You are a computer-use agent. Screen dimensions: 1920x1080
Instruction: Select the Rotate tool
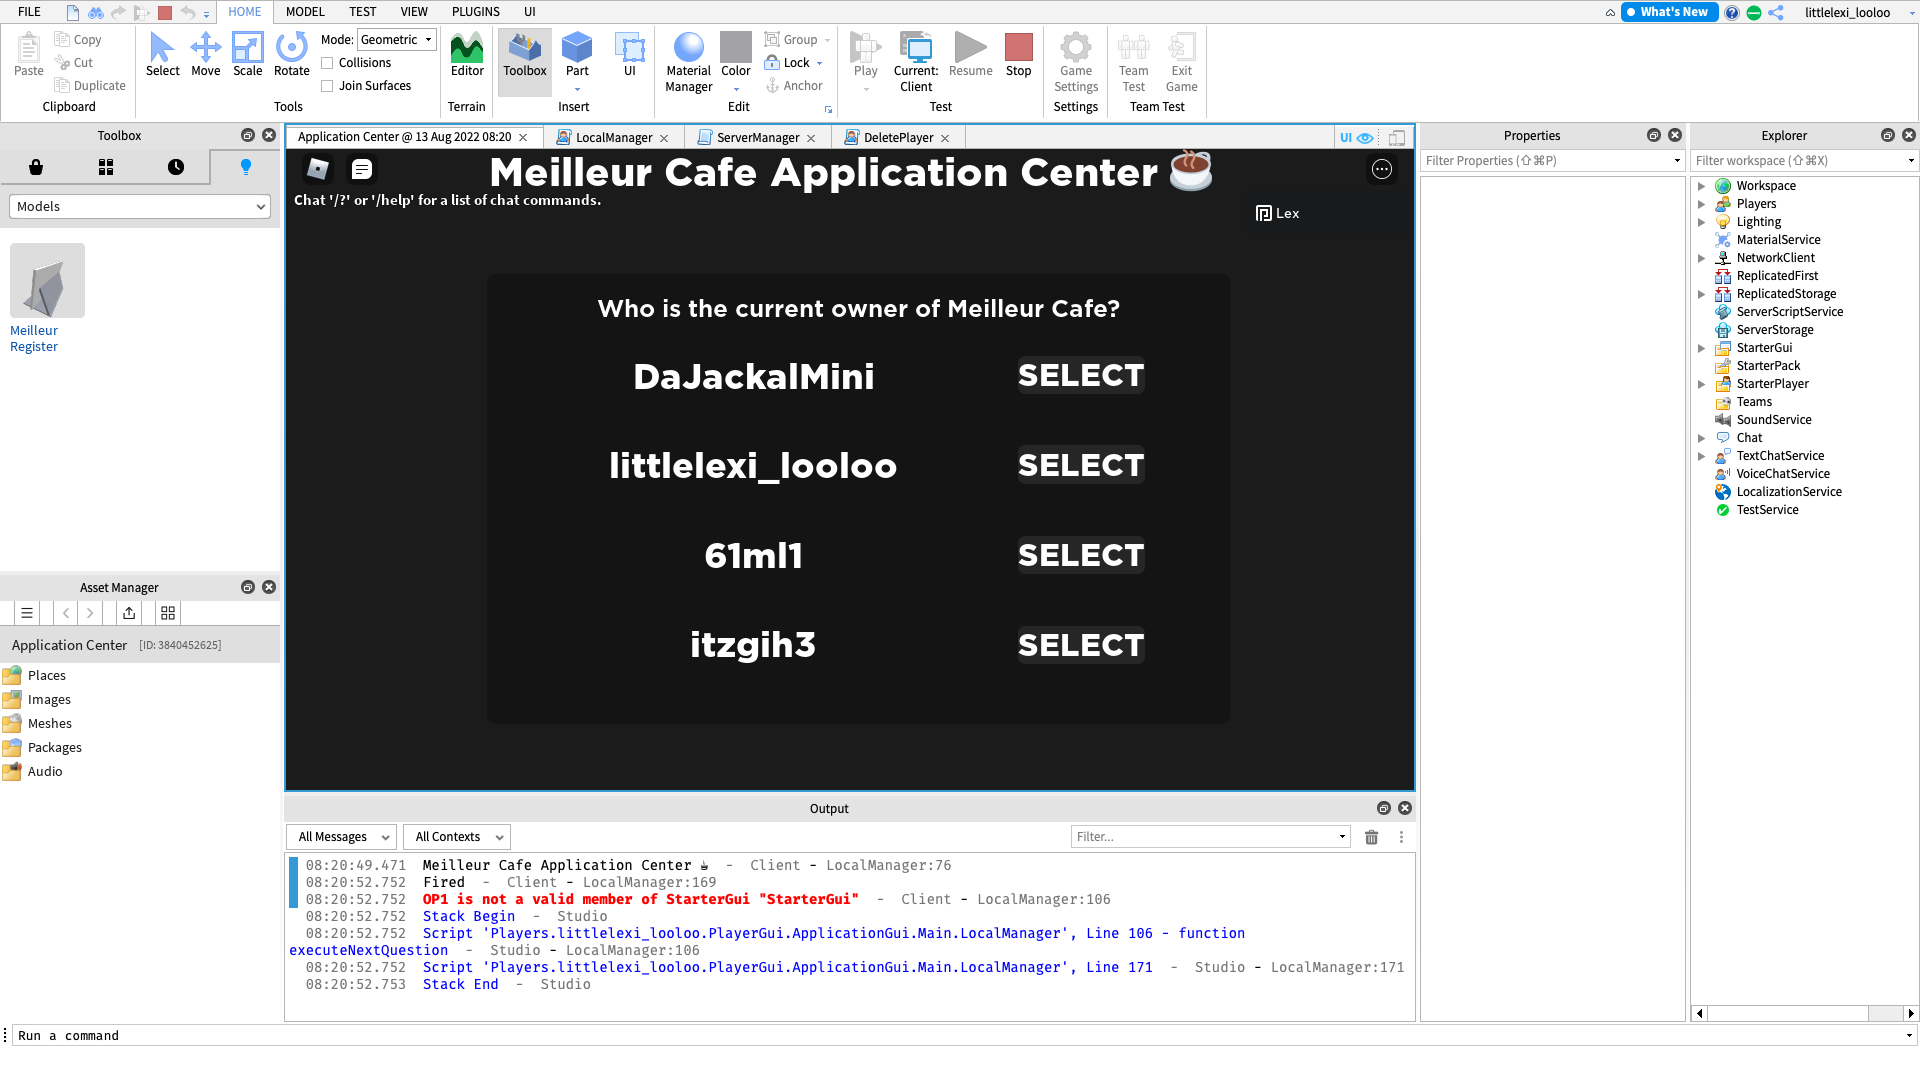point(291,54)
